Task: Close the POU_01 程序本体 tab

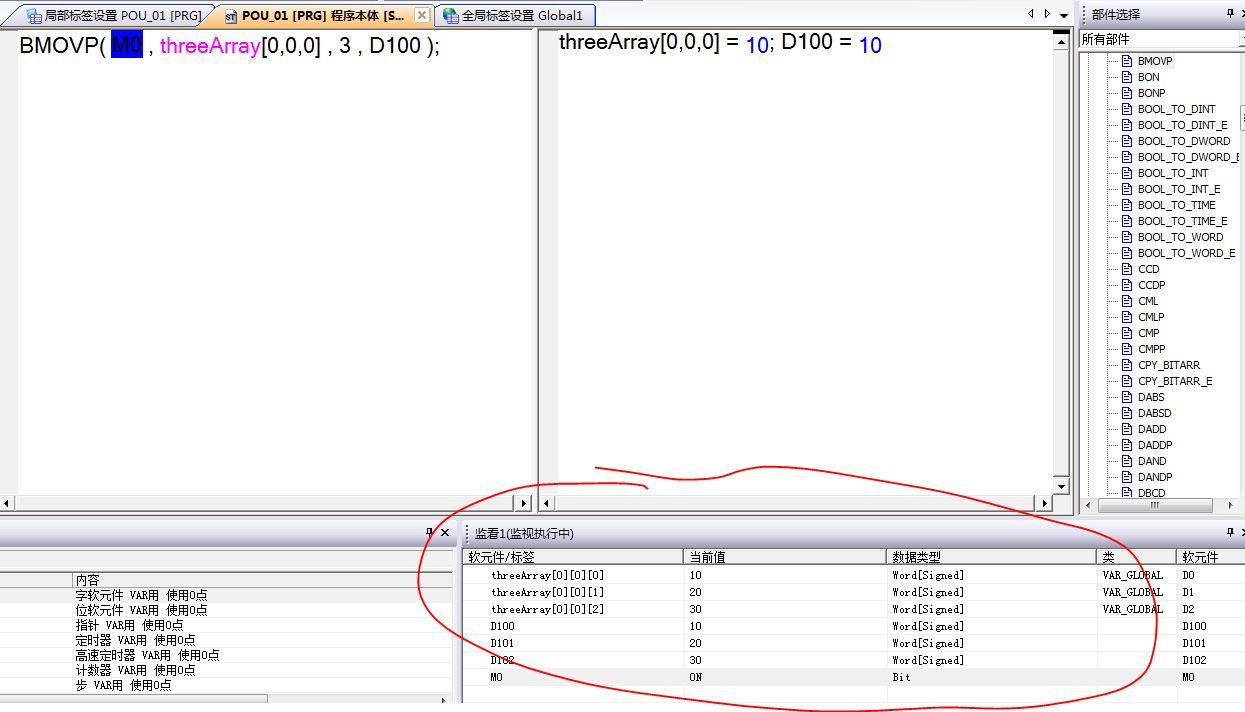Action: pyautogui.click(x=421, y=16)
